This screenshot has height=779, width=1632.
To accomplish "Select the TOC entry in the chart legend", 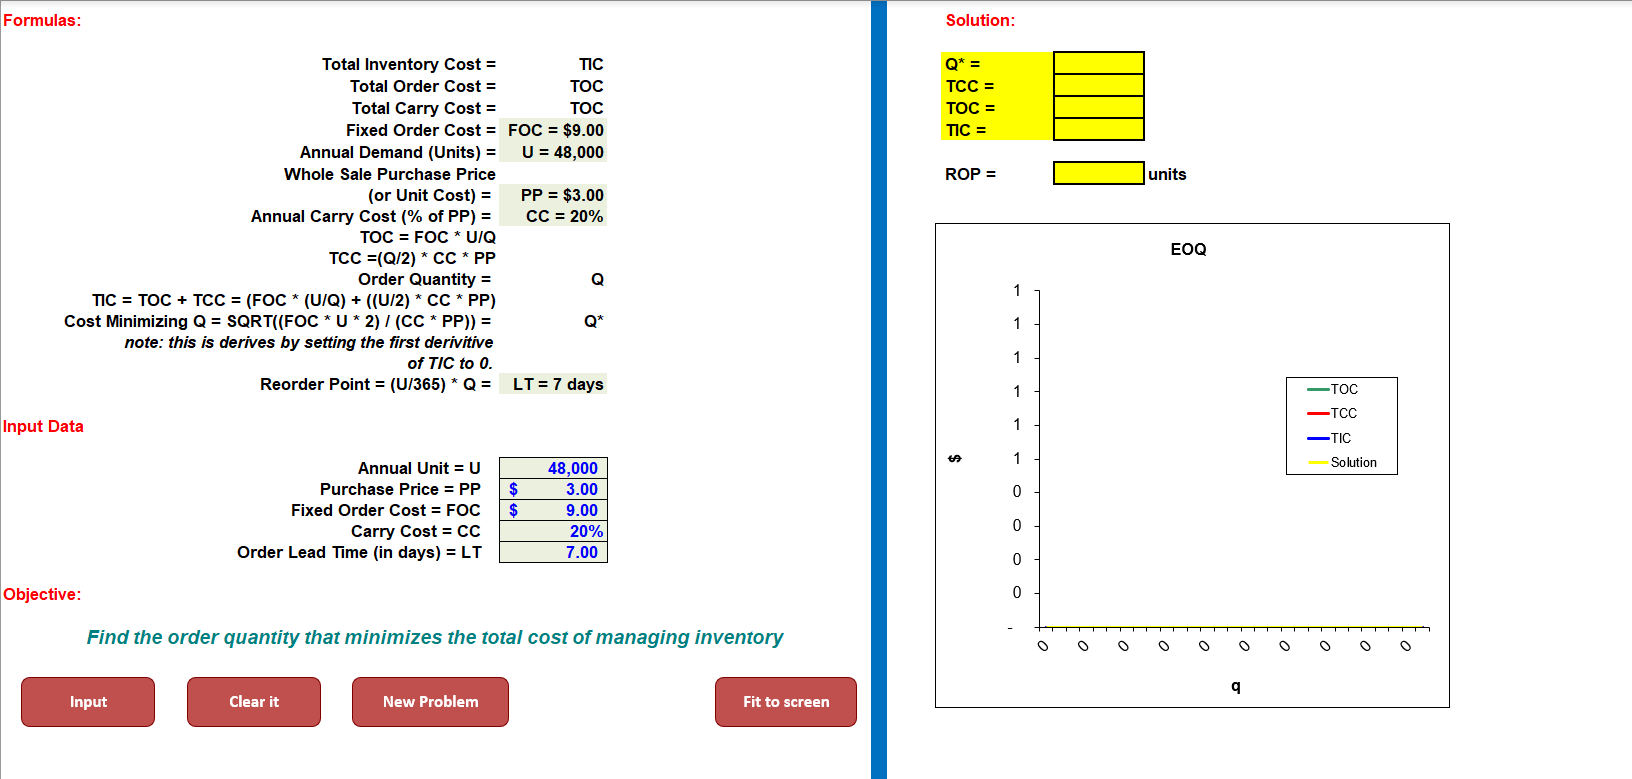I will point(1333,389).
